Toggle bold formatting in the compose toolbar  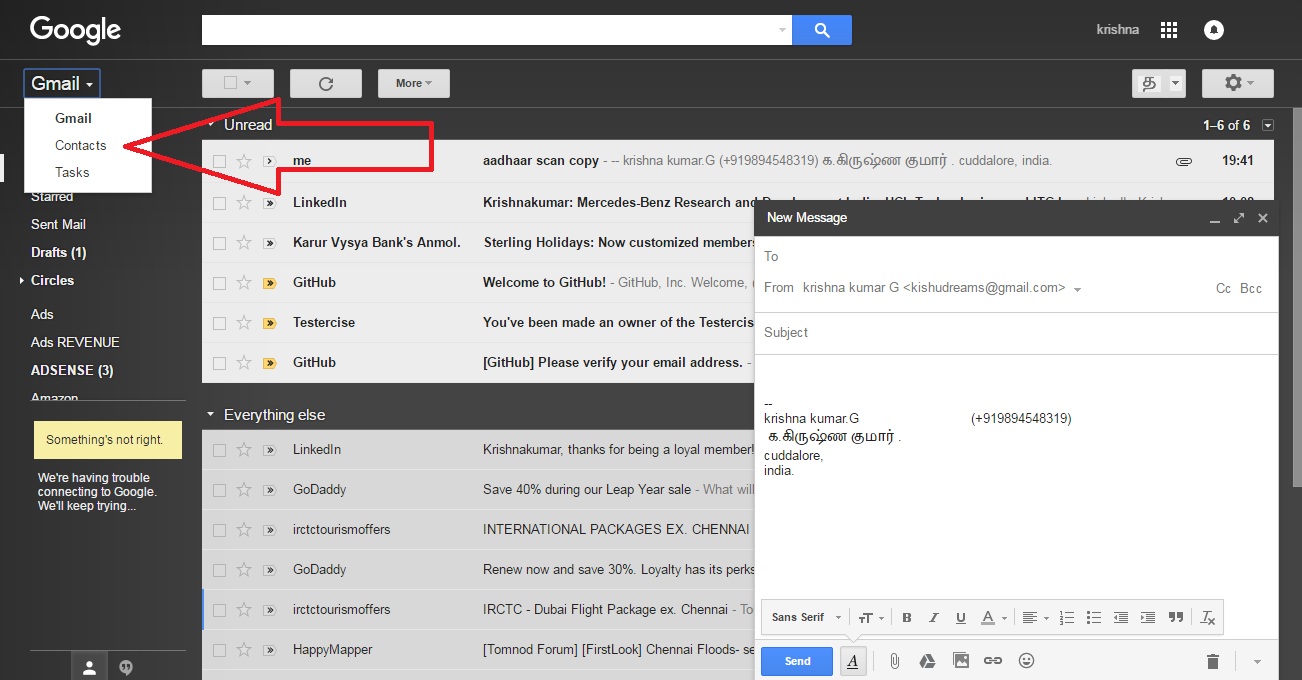click(x=906, y=617)
